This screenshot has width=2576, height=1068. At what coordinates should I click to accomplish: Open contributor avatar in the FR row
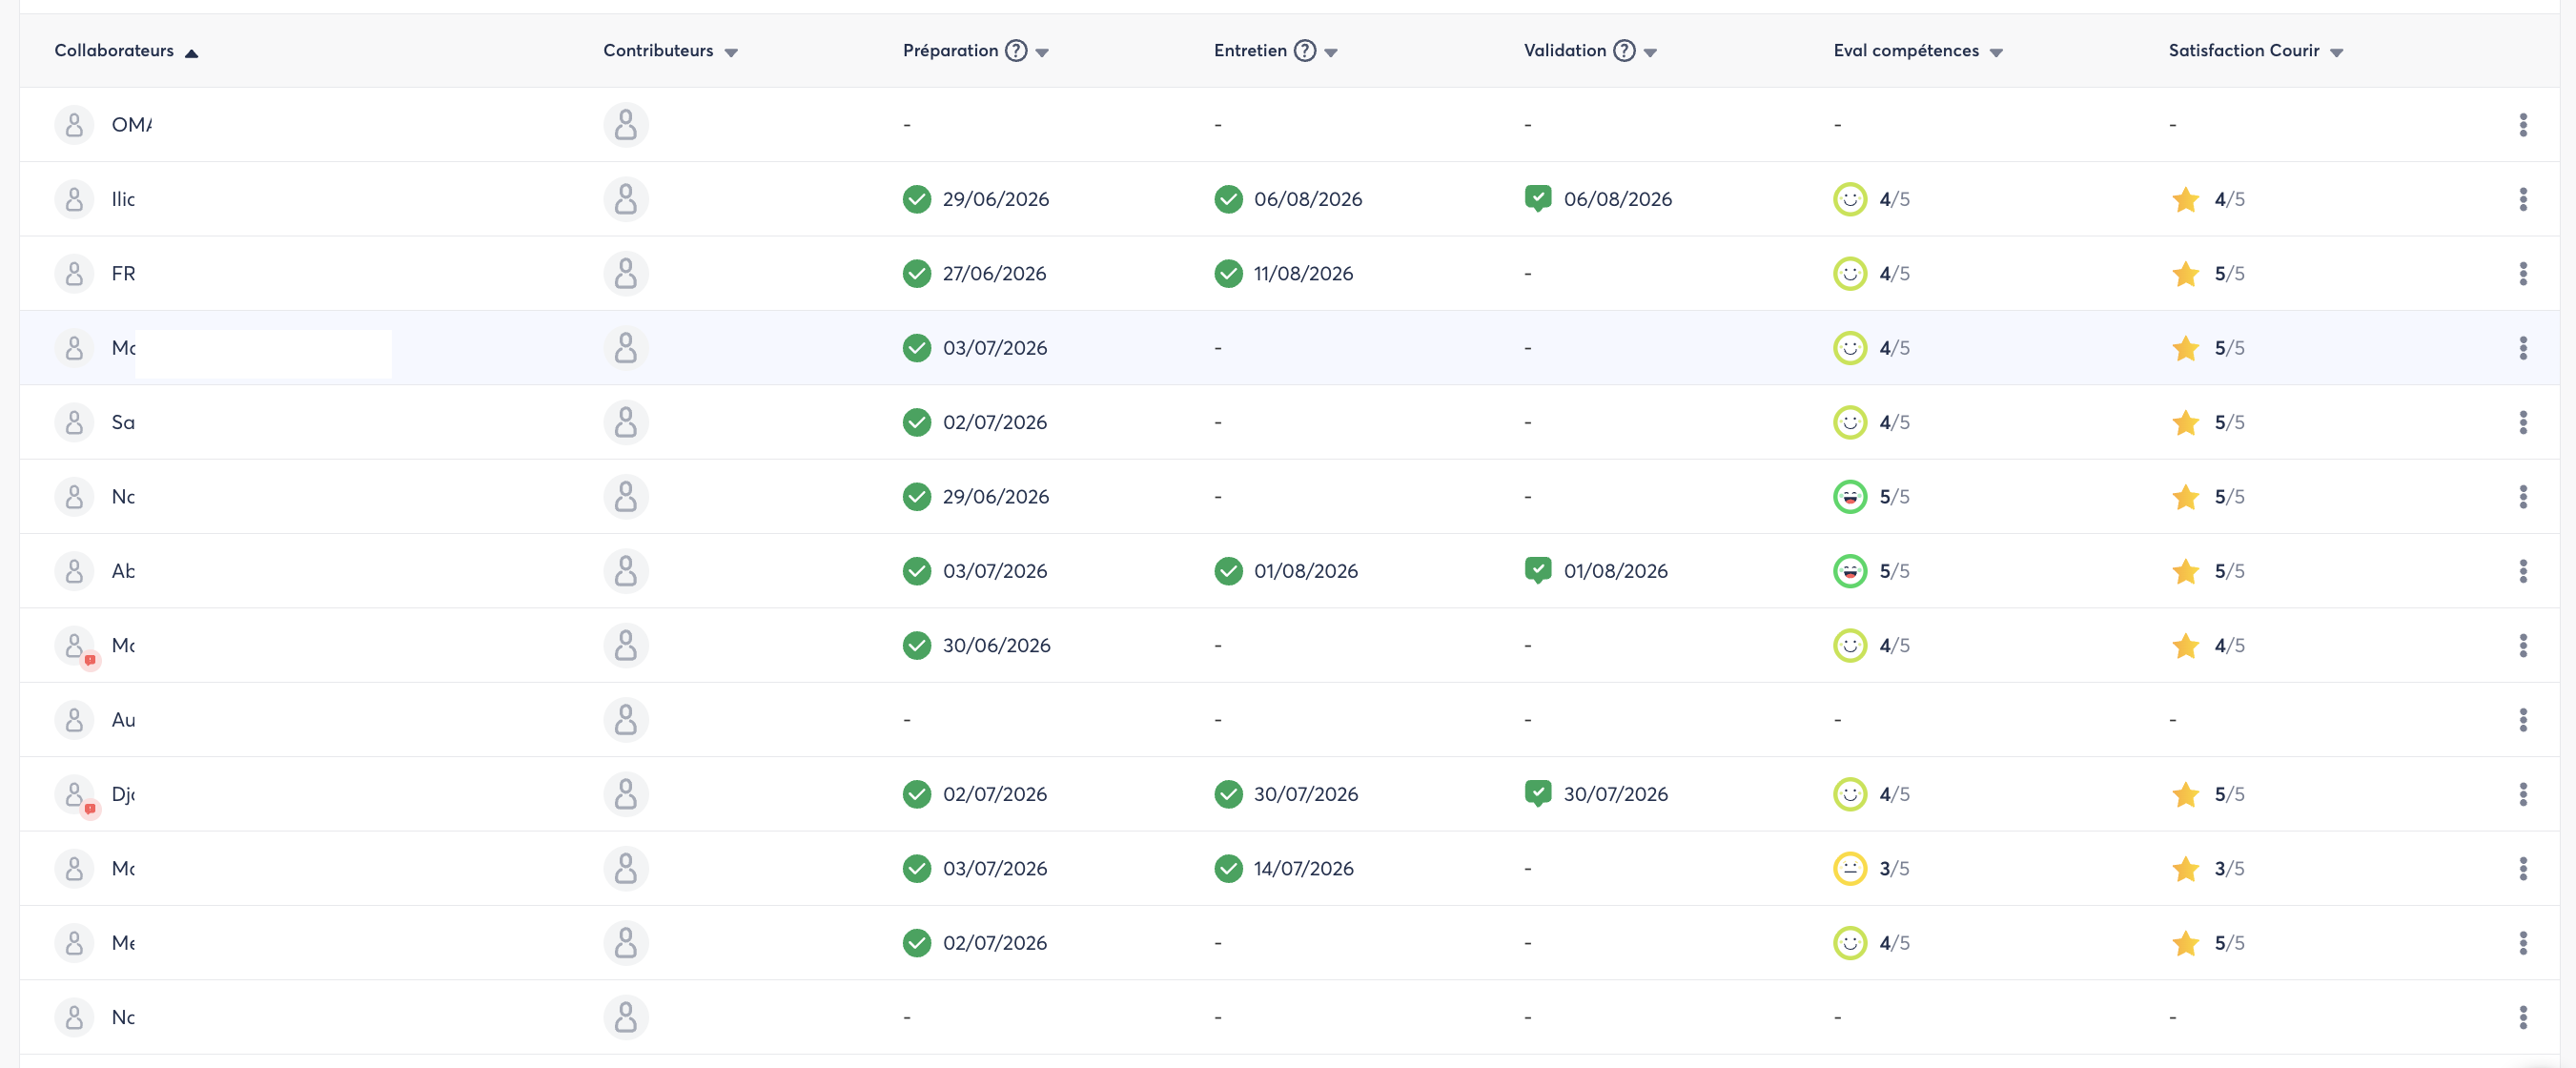(x=626, y=274)
